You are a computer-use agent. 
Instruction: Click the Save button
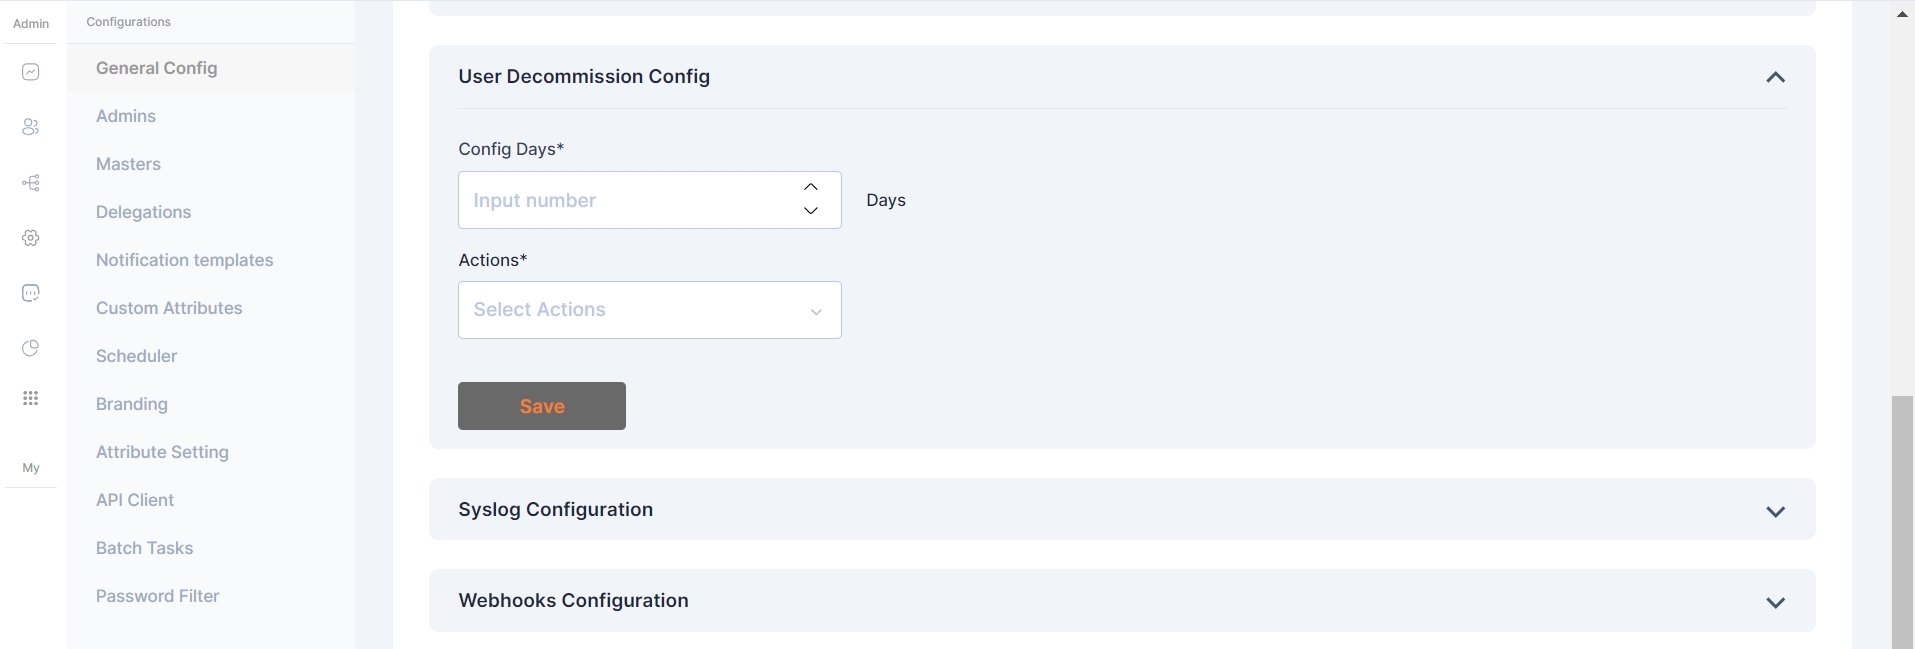point(542,406)
